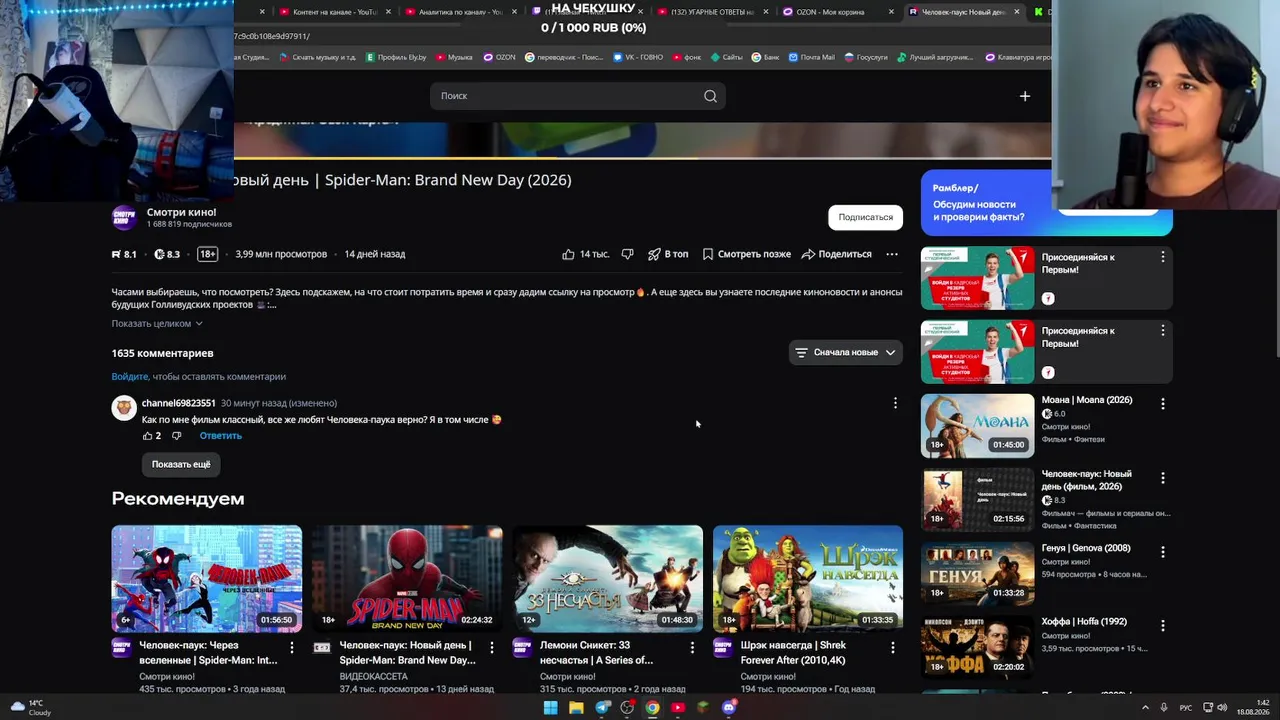Open Лемони Сникет: 33 несчастья thumbnail
The image size is (1280, 720).
608,579
